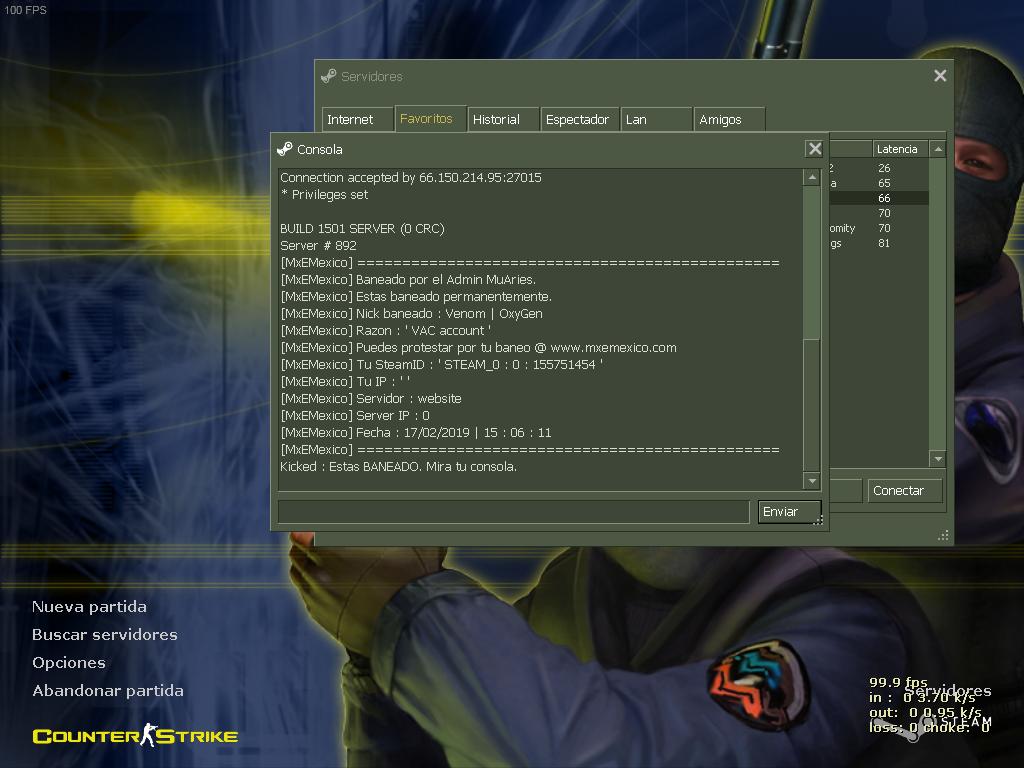Screen dimensions: 1024x768
Task: Close the Servidores window
Action: tap(940, 76)
